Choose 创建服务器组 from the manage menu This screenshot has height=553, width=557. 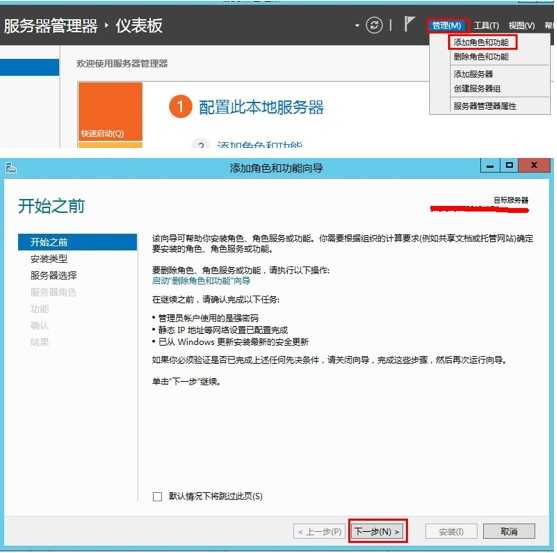pos(477,88)
